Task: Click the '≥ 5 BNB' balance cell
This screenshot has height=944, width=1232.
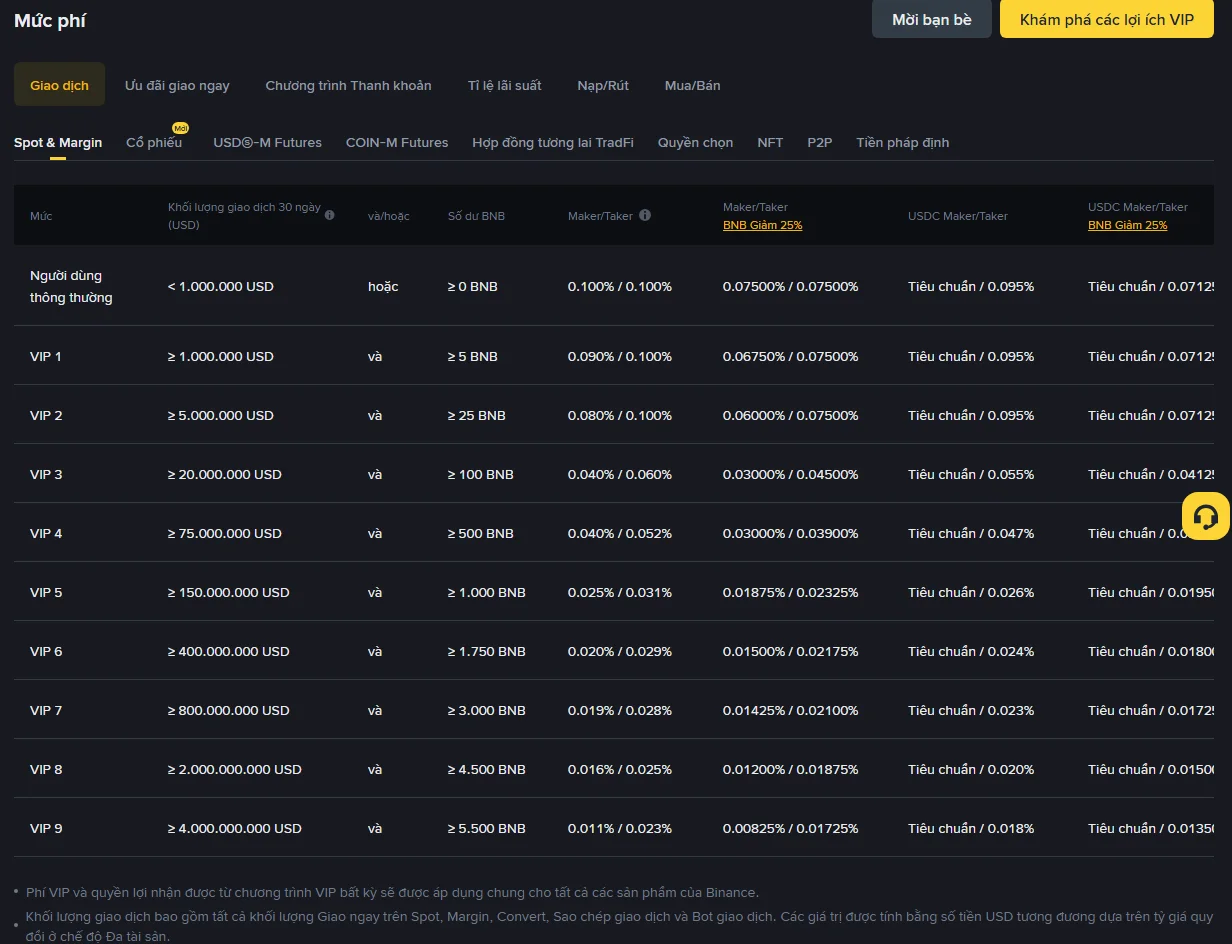Action: pyautogui.click(x=473, y=356)
